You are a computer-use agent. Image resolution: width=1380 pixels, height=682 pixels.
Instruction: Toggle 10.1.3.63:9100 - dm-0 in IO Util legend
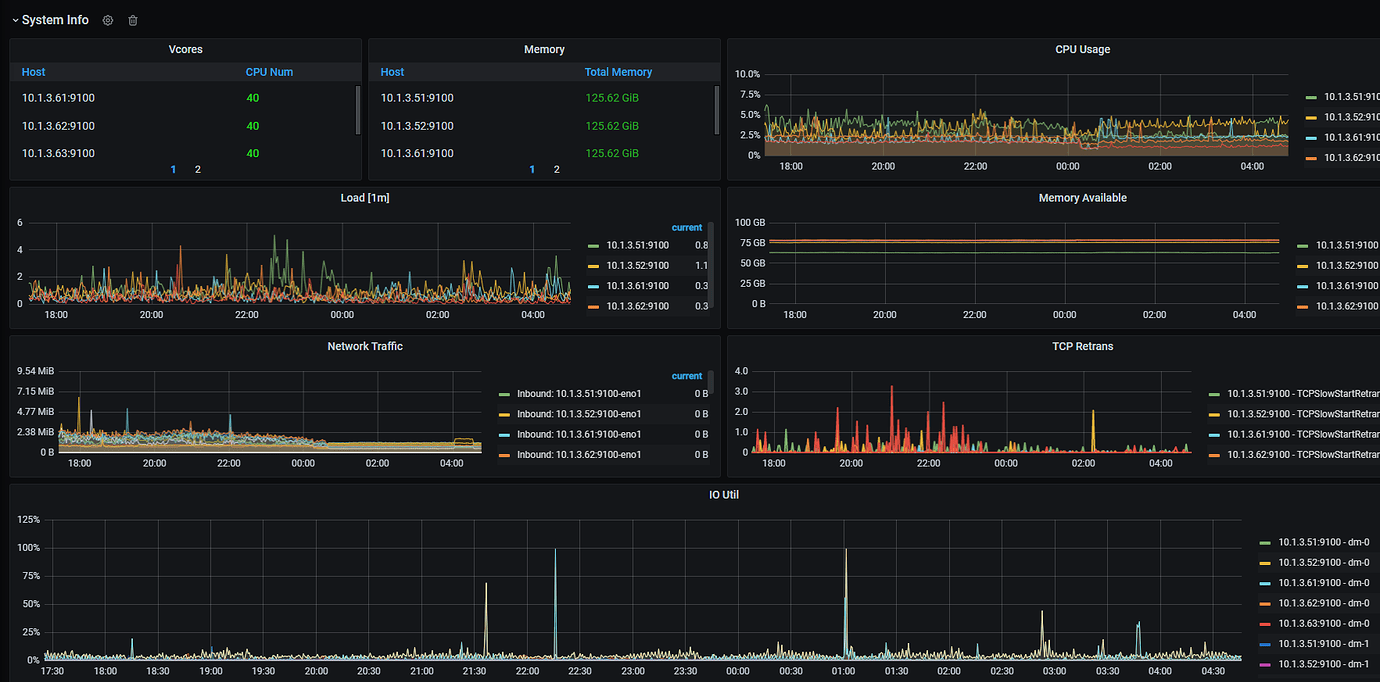(1323, 623)
